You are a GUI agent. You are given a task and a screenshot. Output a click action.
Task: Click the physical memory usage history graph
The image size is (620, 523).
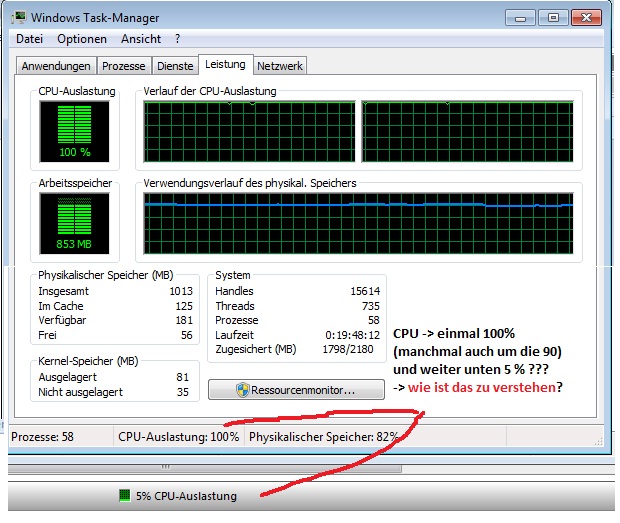click(x=358, y=223)
